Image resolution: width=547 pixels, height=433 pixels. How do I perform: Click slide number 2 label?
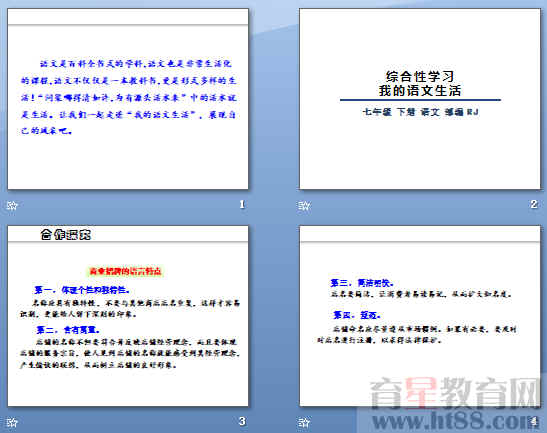click(x=534, y=204)
